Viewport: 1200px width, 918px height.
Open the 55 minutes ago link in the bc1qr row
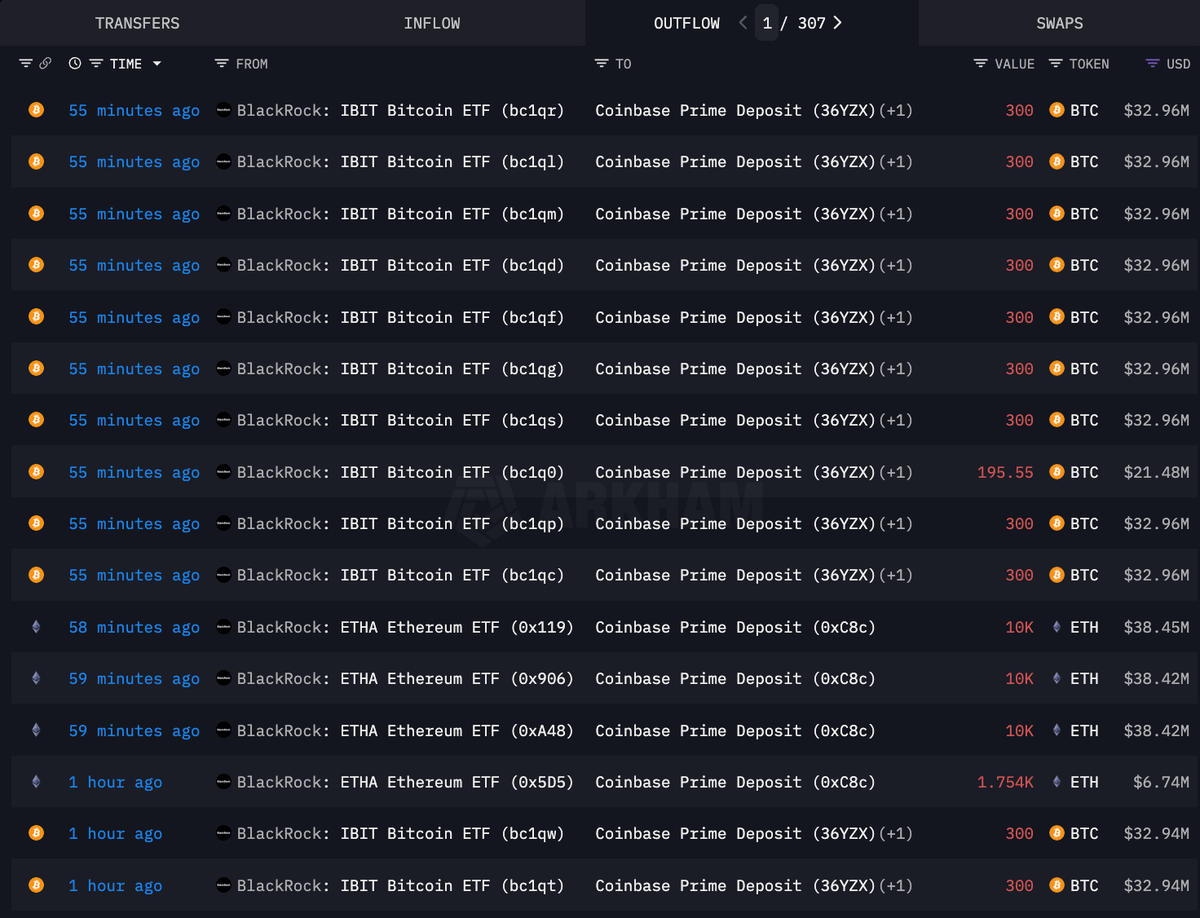click(134, 110)
